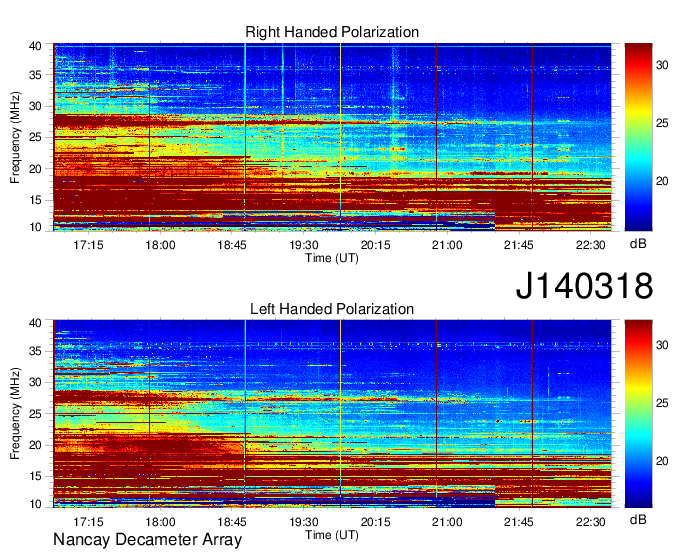
Task: Click the 'Frequency (MHz)' axis label of the Right Handed plot
Action: click(x=15, y=137)
